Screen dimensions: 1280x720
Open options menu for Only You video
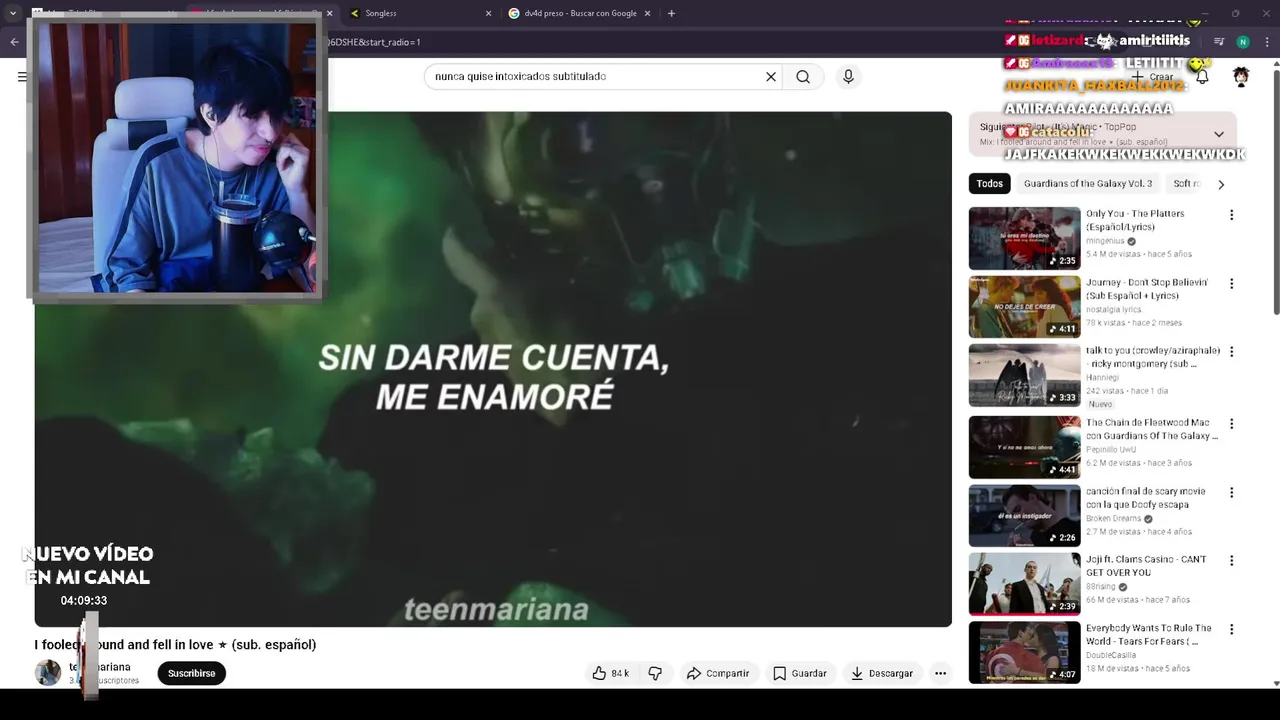[1231, 215]
